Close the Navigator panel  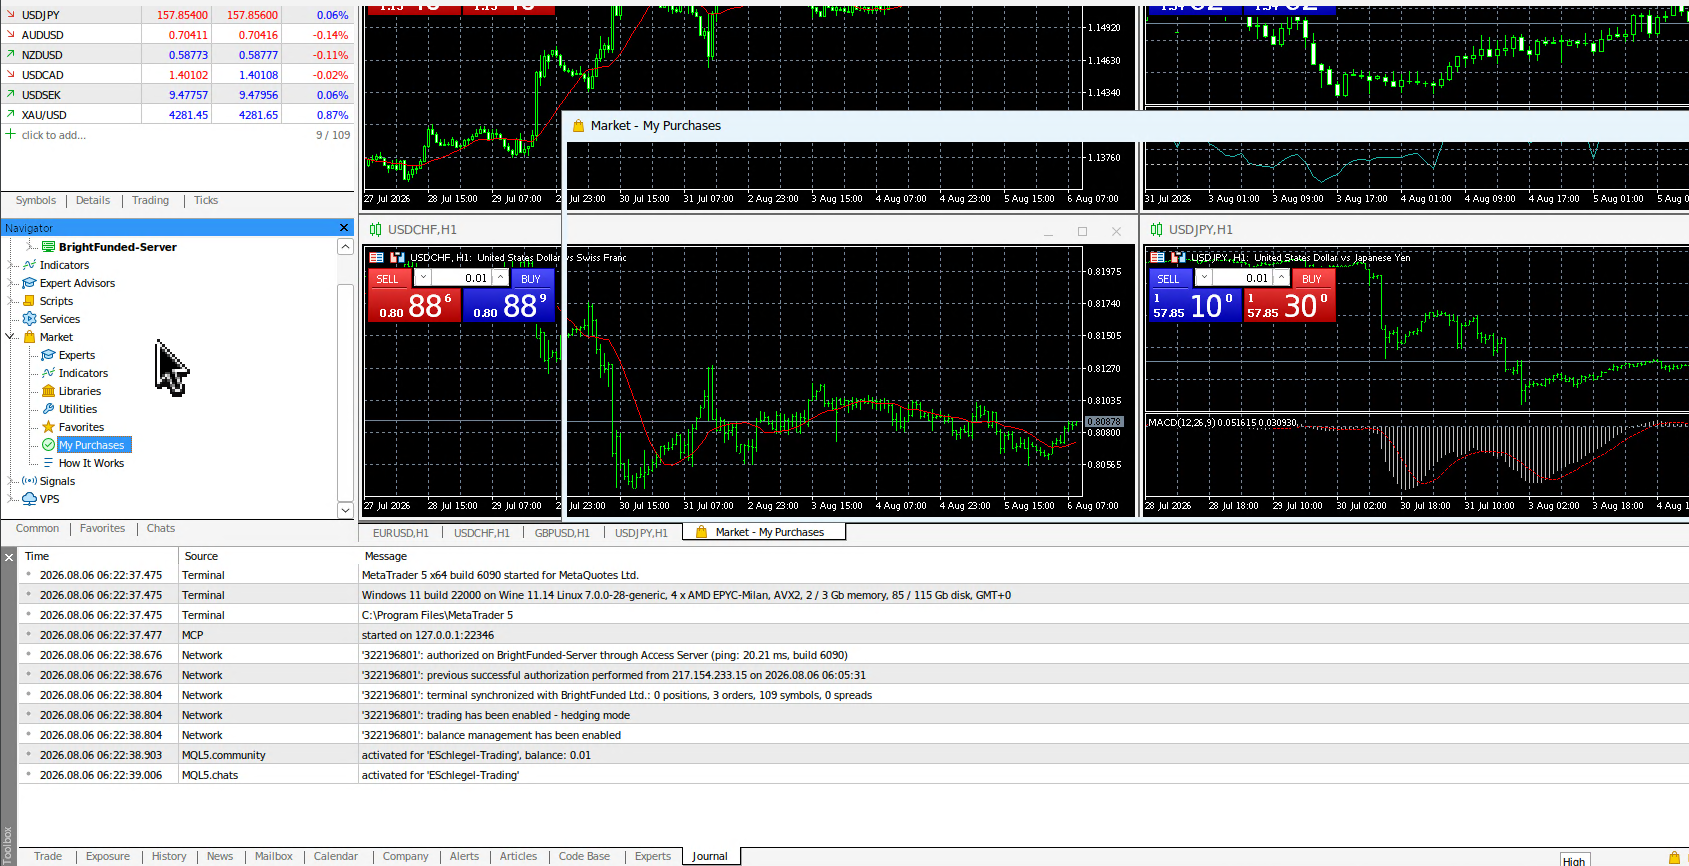tap(344, 228)
